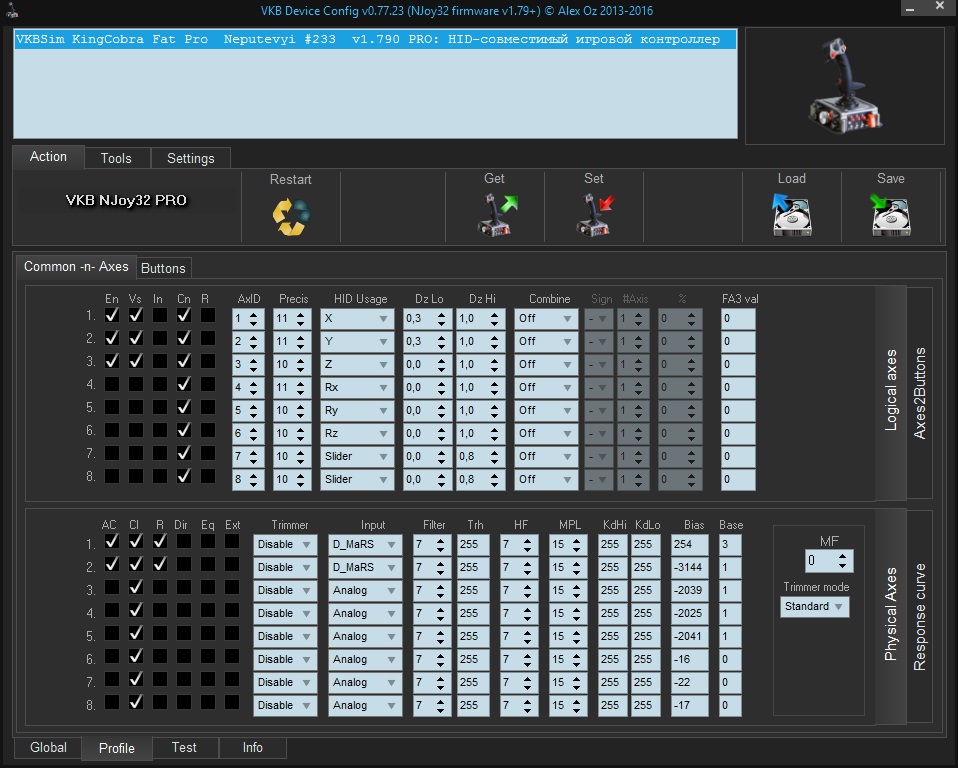
Task: Increase the MF stepper value
Action: [x=844, y=555]
